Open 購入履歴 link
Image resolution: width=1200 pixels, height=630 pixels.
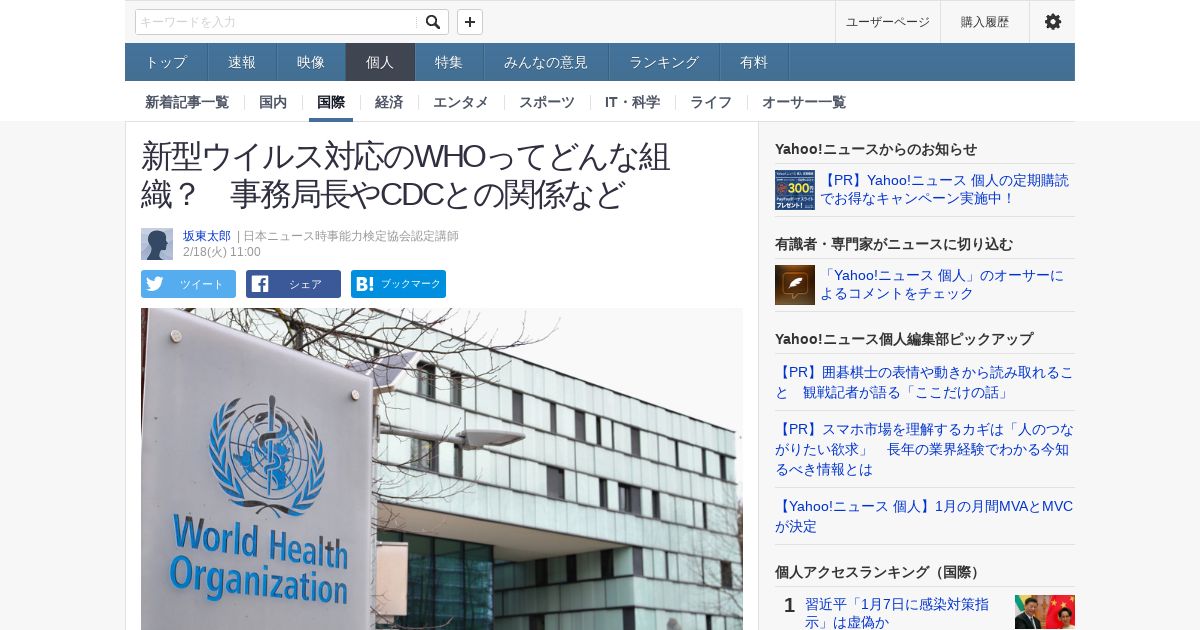point(985,22)
